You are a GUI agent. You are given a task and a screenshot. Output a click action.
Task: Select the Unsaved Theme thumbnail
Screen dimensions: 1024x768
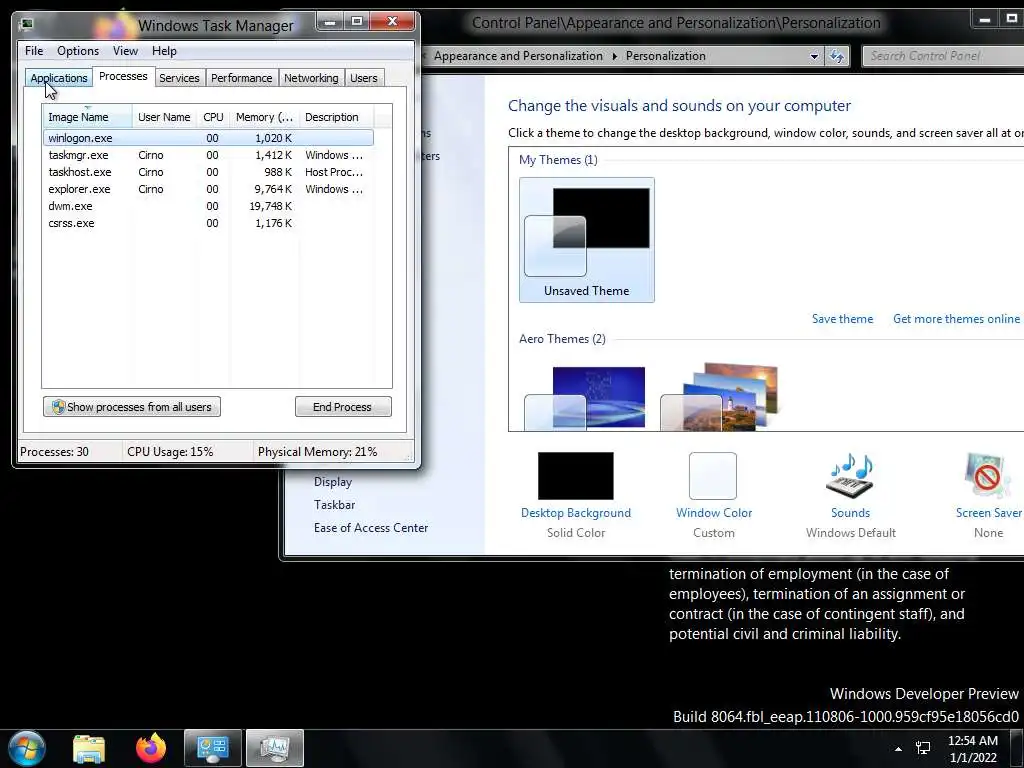586,240
